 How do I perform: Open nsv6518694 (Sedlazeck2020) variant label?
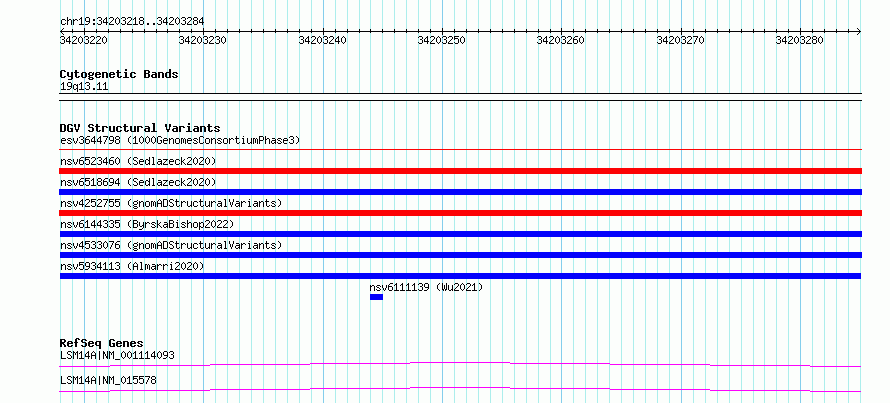coord(138,182)
